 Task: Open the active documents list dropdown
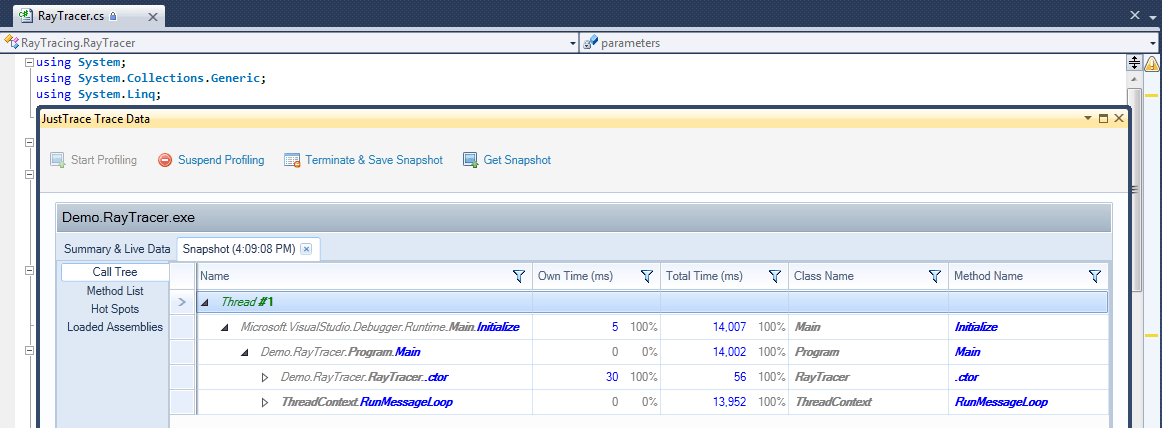1153,16
